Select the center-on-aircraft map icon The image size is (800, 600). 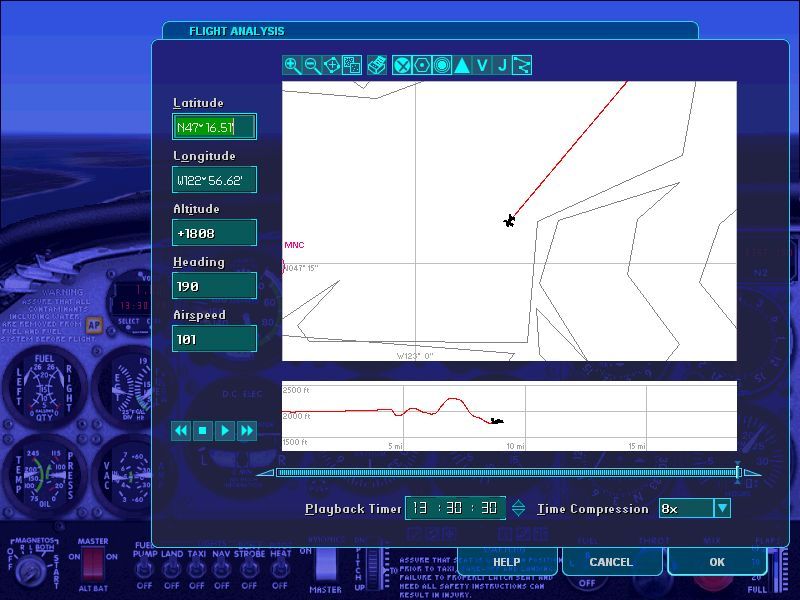[x=332, y=65]
